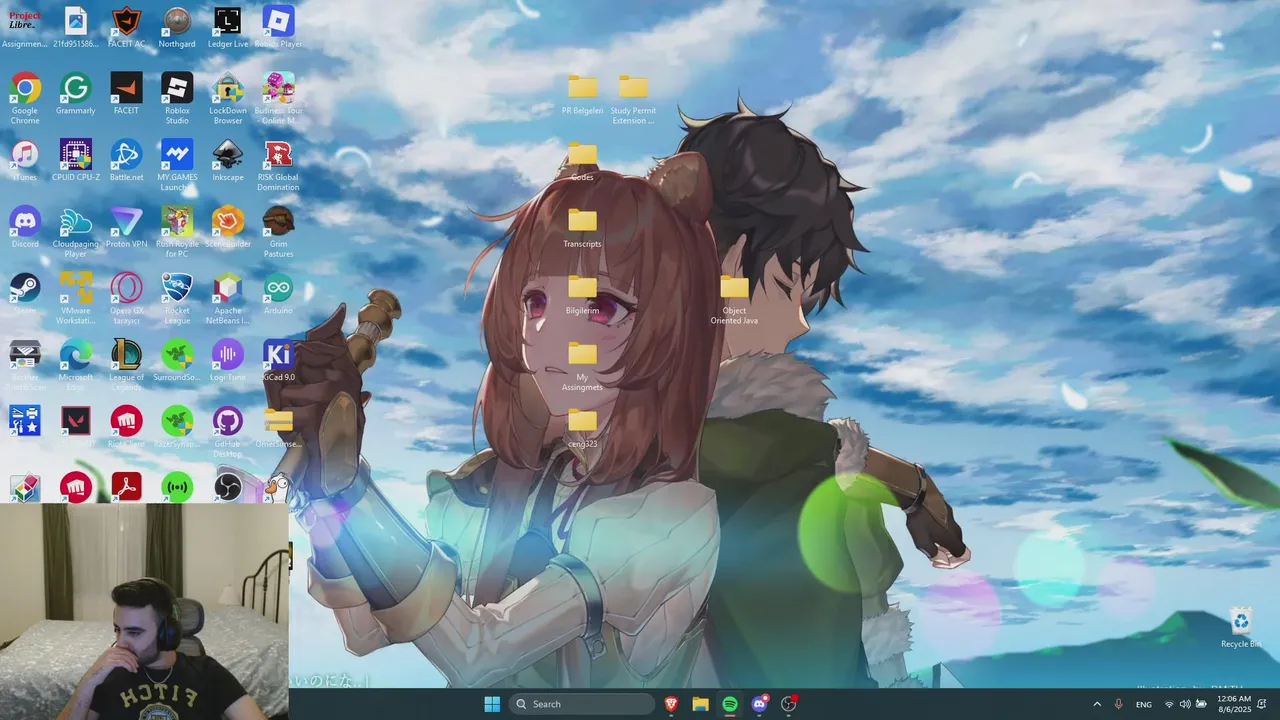Open File Explorer from the taskbar
Image resolution: width=1280 pixels, height=720 pixels.
point(701,704)
